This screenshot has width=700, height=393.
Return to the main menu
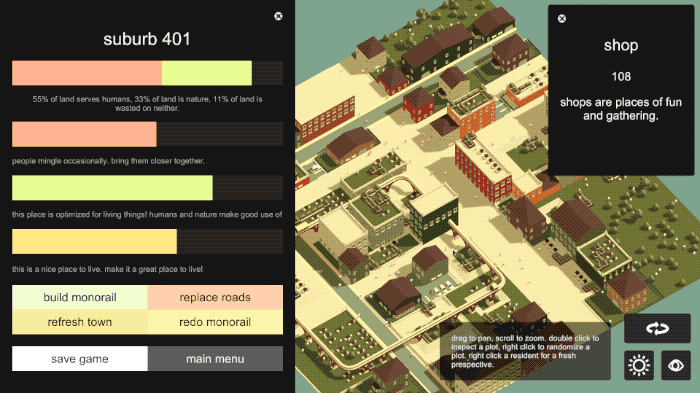[x=215, y=359]
